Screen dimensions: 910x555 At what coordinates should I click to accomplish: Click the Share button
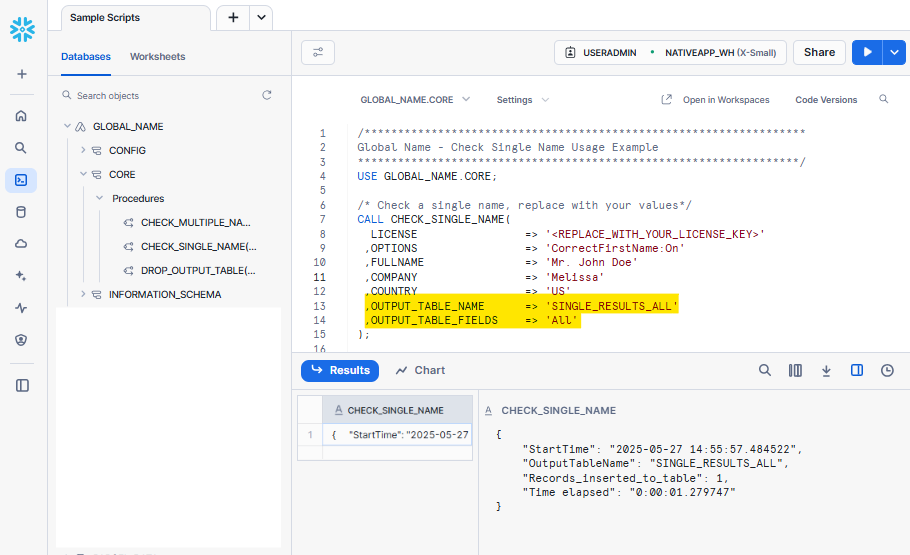[819, 52]
